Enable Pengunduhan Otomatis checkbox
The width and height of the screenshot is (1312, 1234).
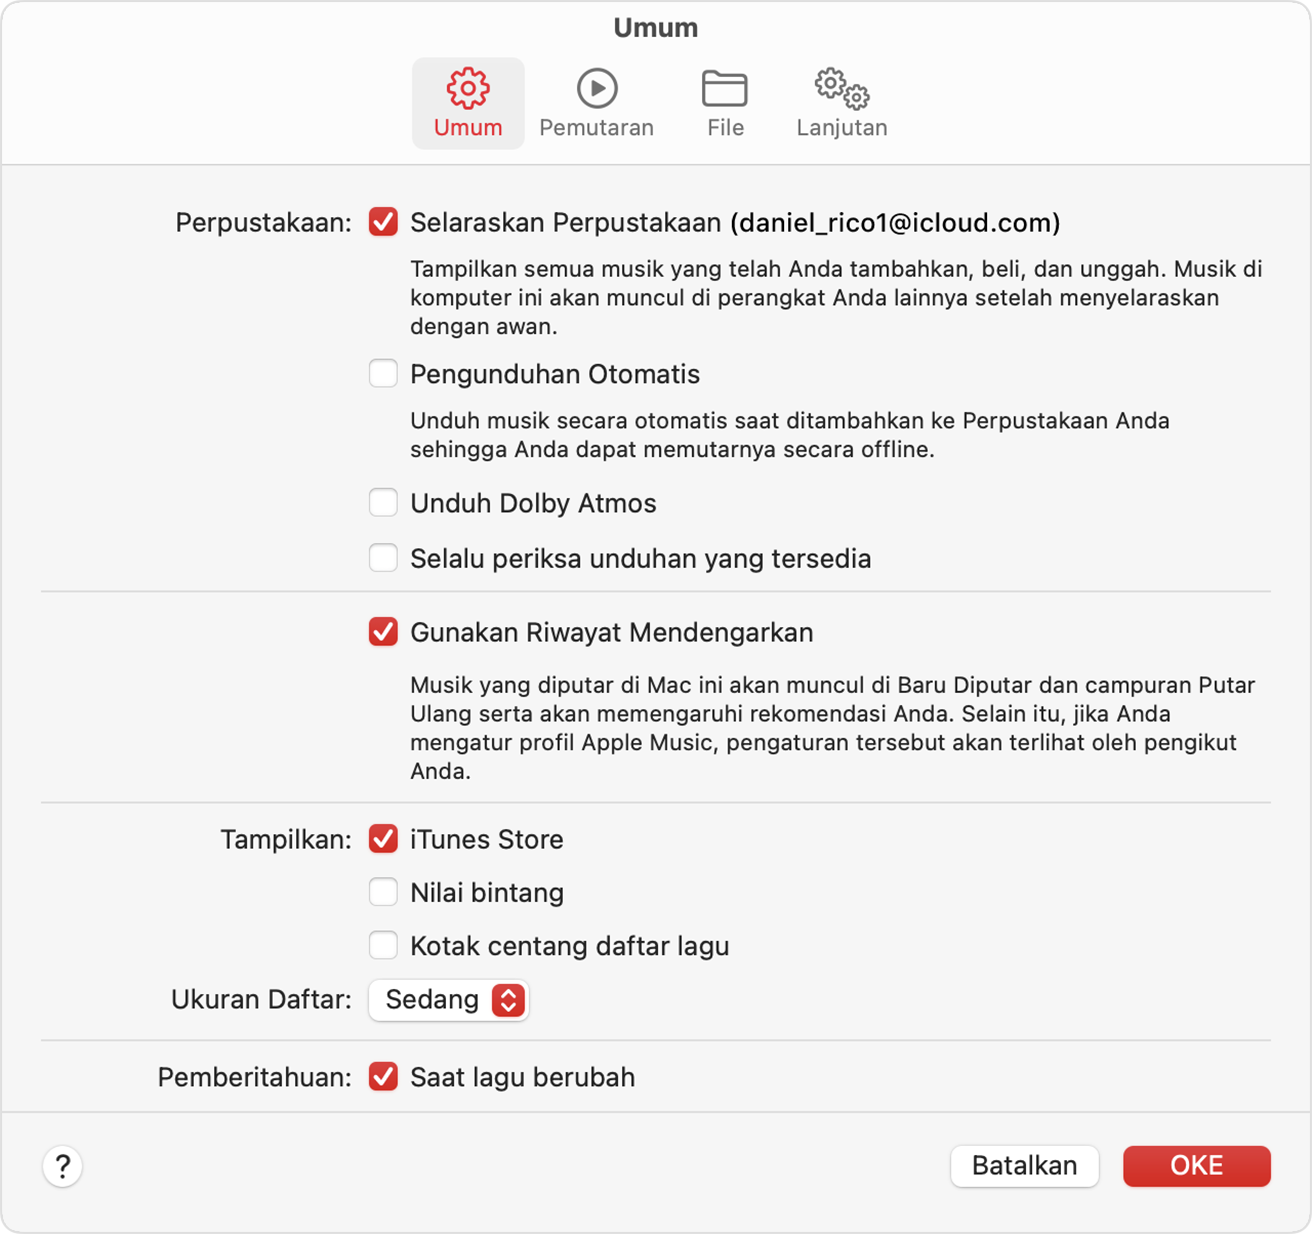pyautogui.click(x=383, y=374)
